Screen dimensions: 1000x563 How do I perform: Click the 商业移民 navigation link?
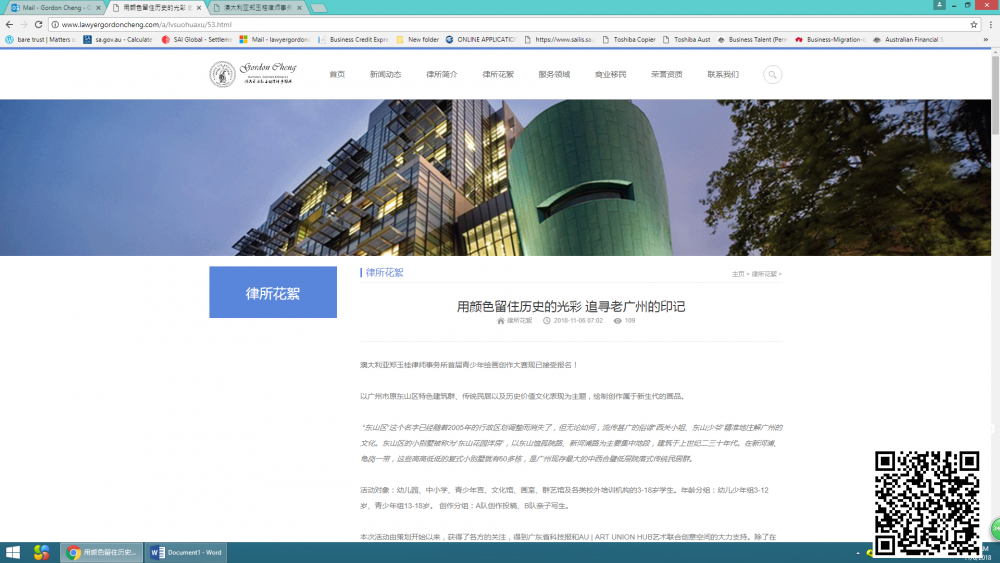[610, 75]
